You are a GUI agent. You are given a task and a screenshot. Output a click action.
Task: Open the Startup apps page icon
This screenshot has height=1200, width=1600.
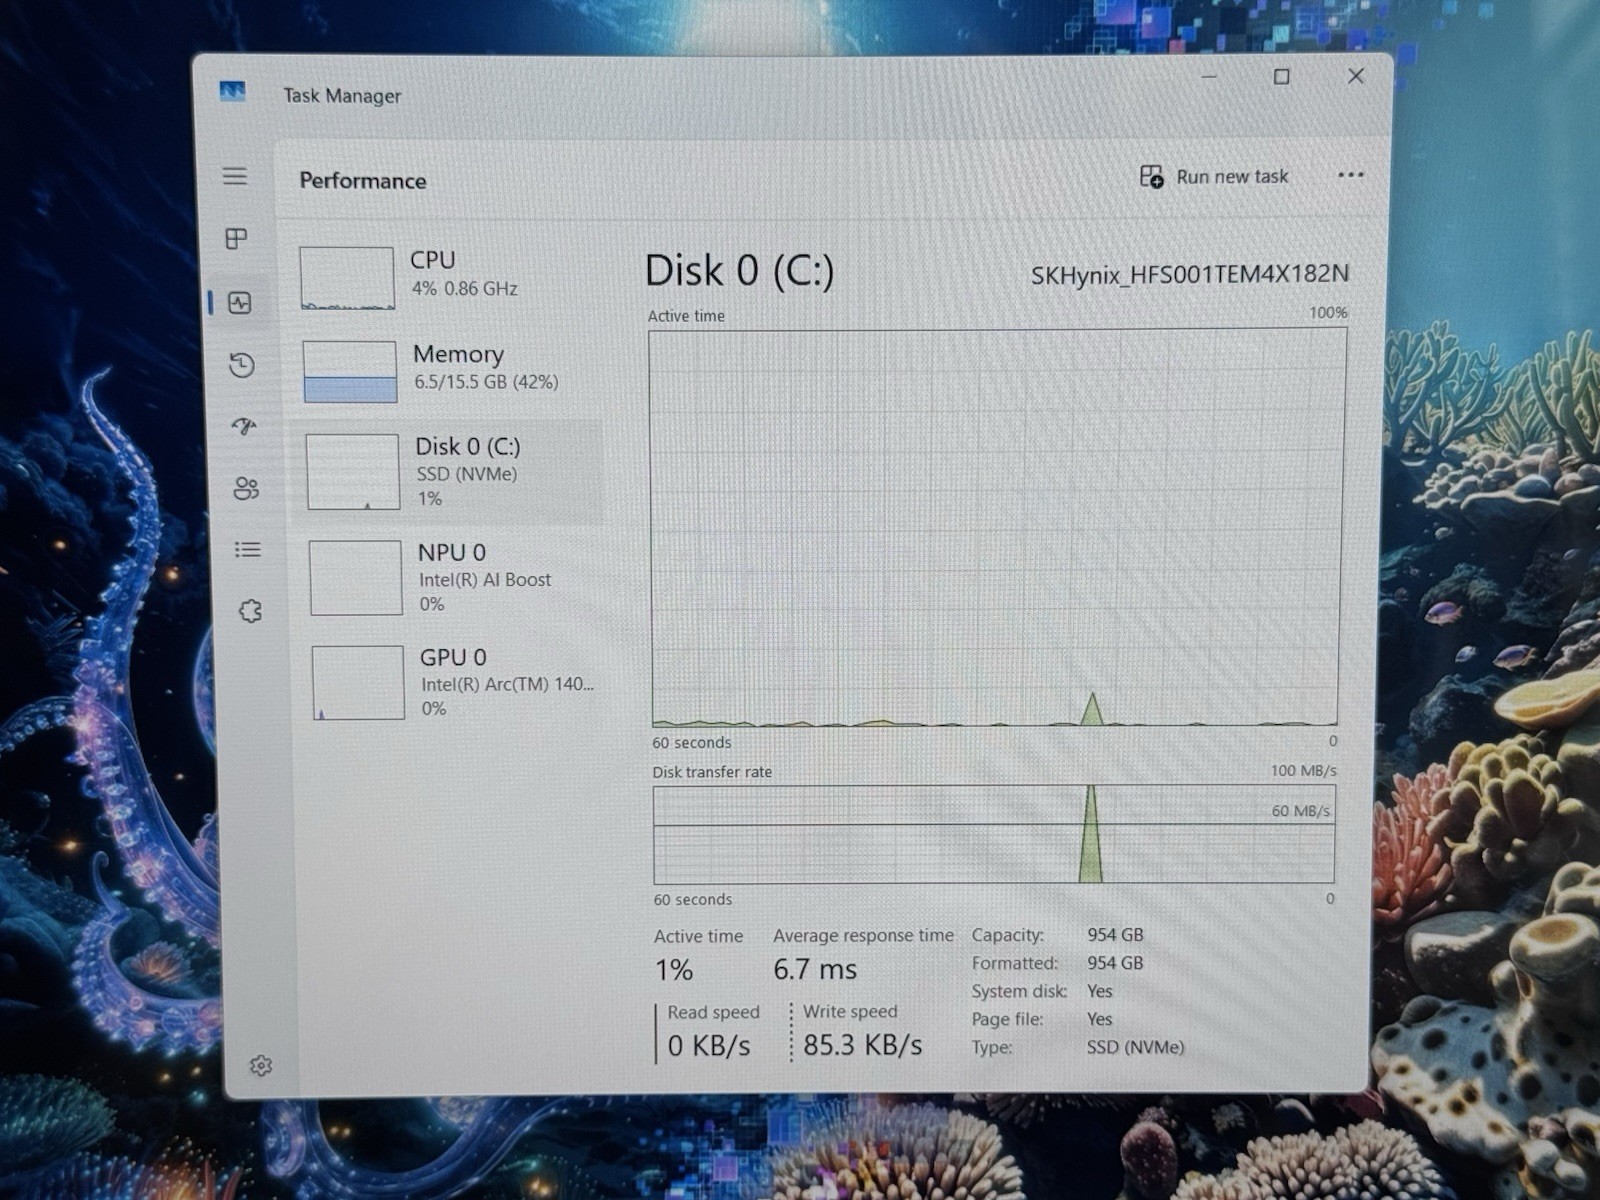tap(244, 426)
